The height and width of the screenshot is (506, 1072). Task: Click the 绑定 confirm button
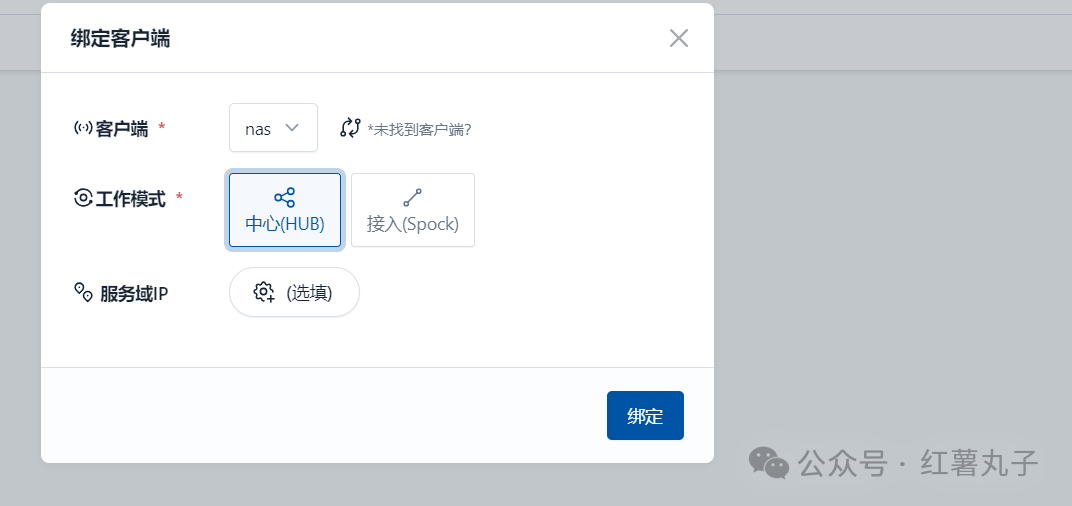[x=645, y=416]
